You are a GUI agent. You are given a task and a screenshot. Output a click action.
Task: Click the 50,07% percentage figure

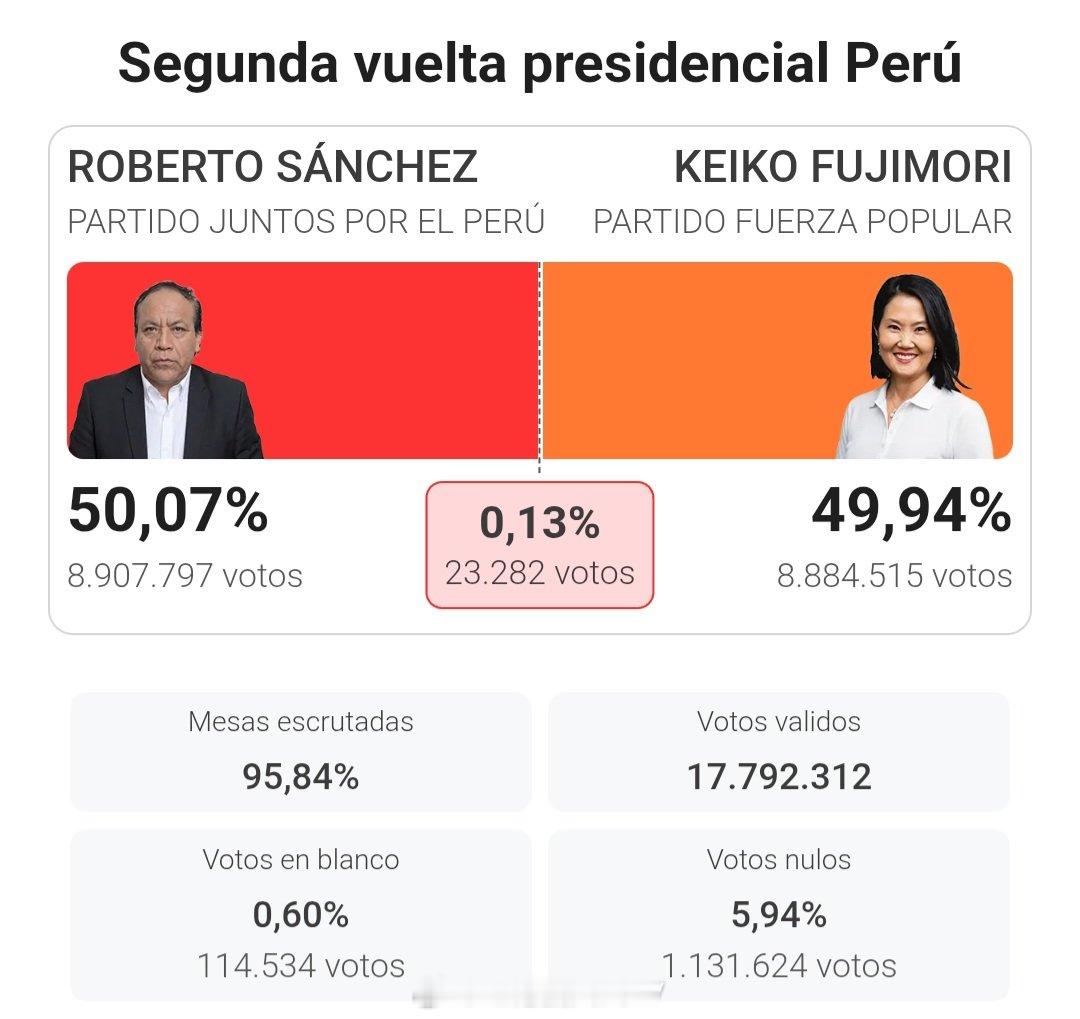168,511
